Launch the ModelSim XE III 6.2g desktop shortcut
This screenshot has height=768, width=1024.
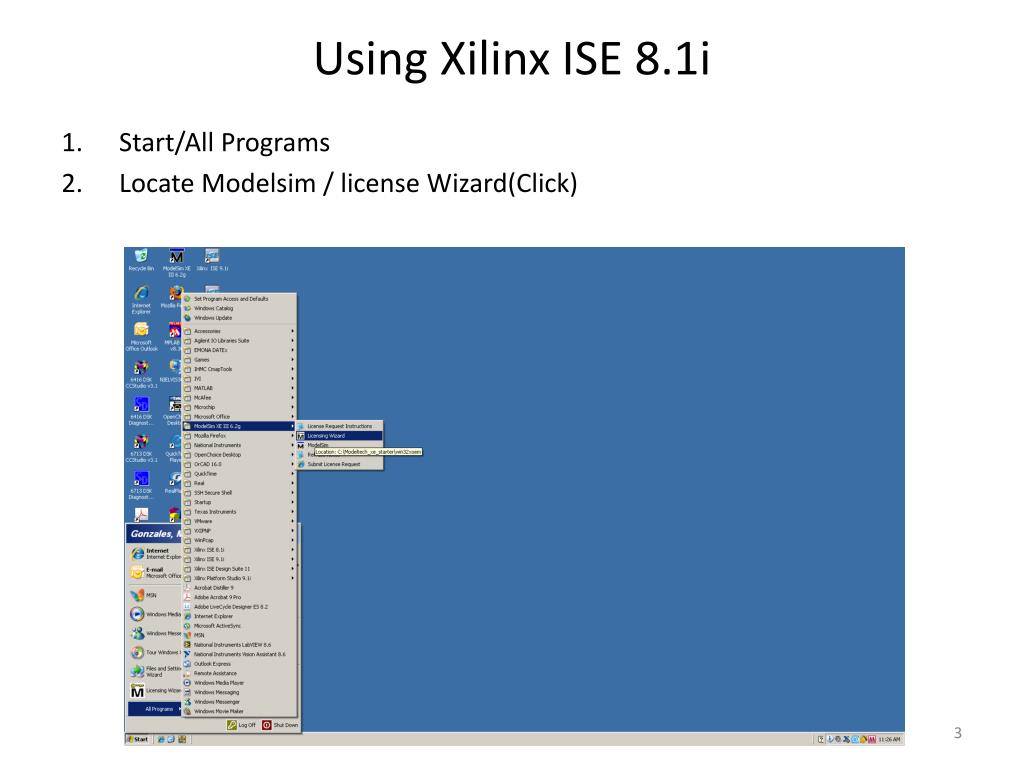point(176,262)
